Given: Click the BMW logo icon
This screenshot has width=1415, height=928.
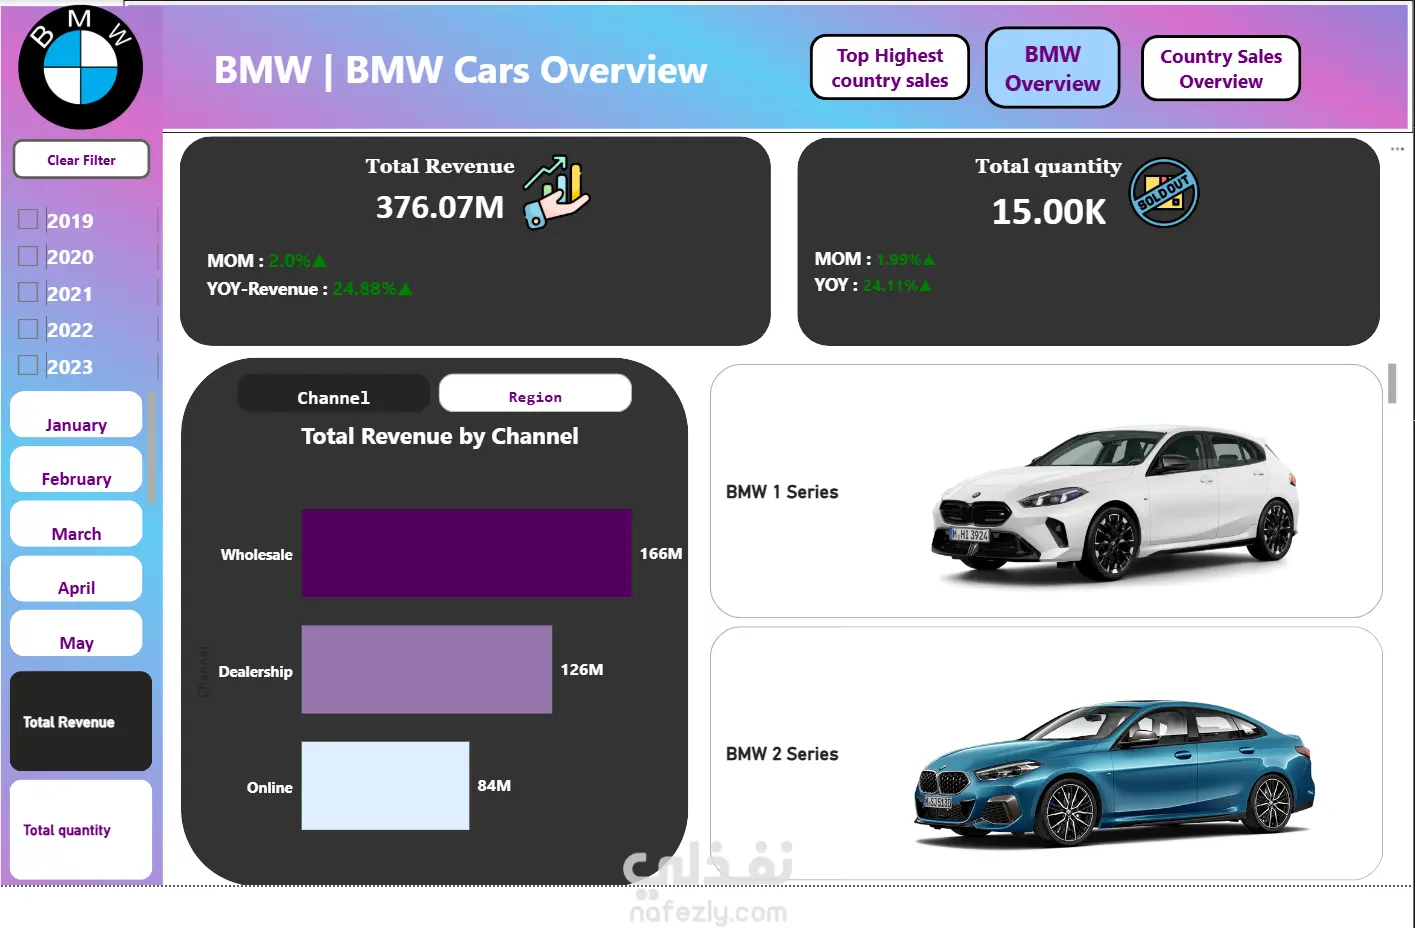Looking at the screenshot, I should click(80, 68).
